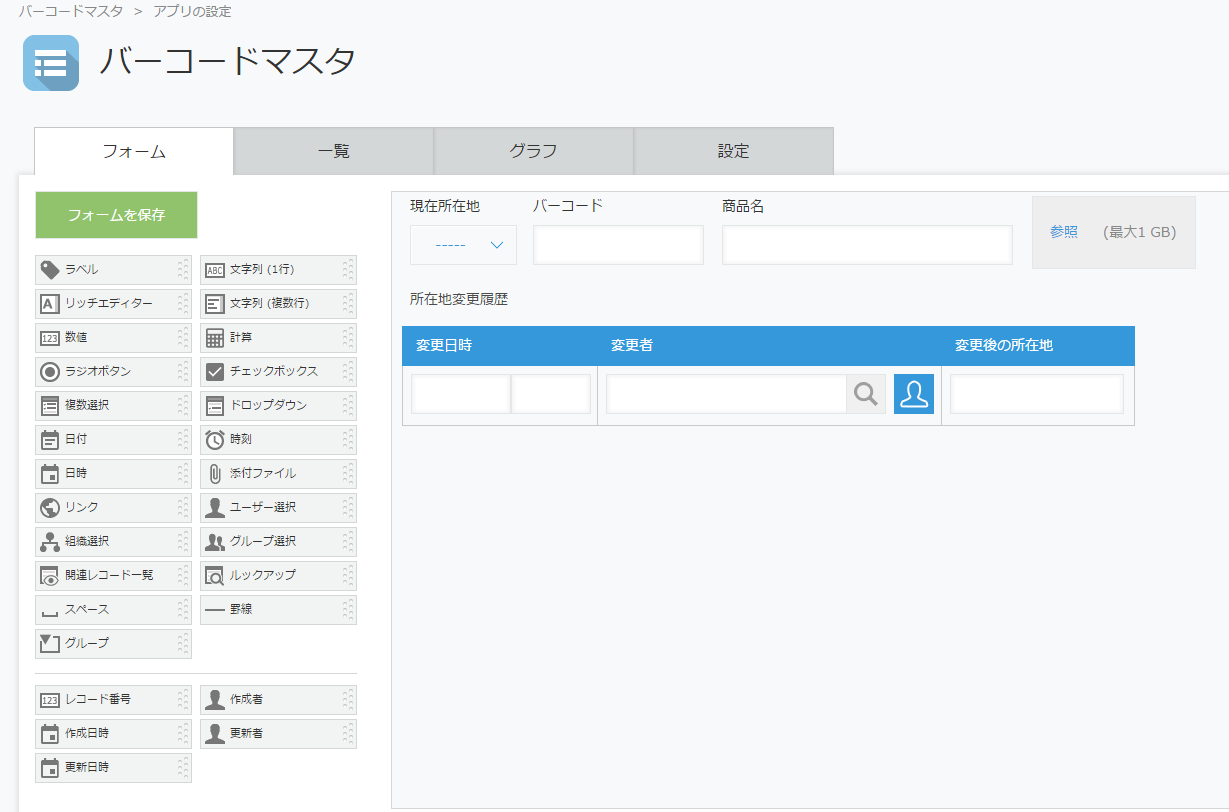This screenshot has width=1229, height=812.
Task: Click the ドロップダウン field element
Action: click(278, 406)
